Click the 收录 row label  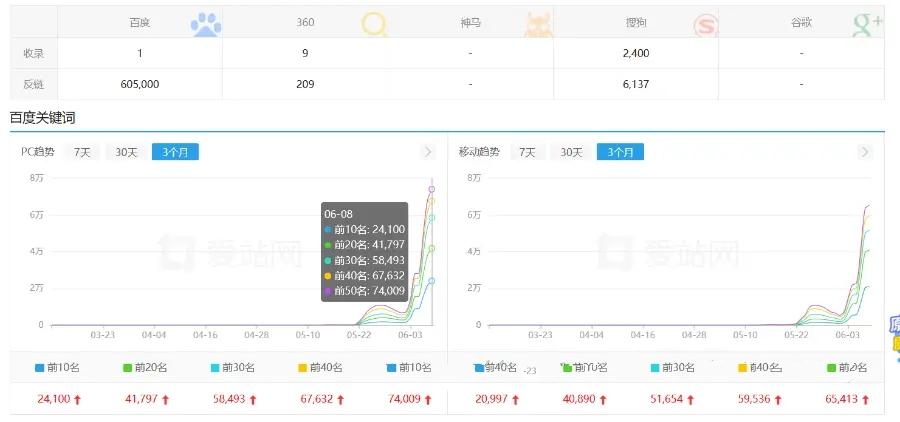pyautogui.click(x=33, y=53)
